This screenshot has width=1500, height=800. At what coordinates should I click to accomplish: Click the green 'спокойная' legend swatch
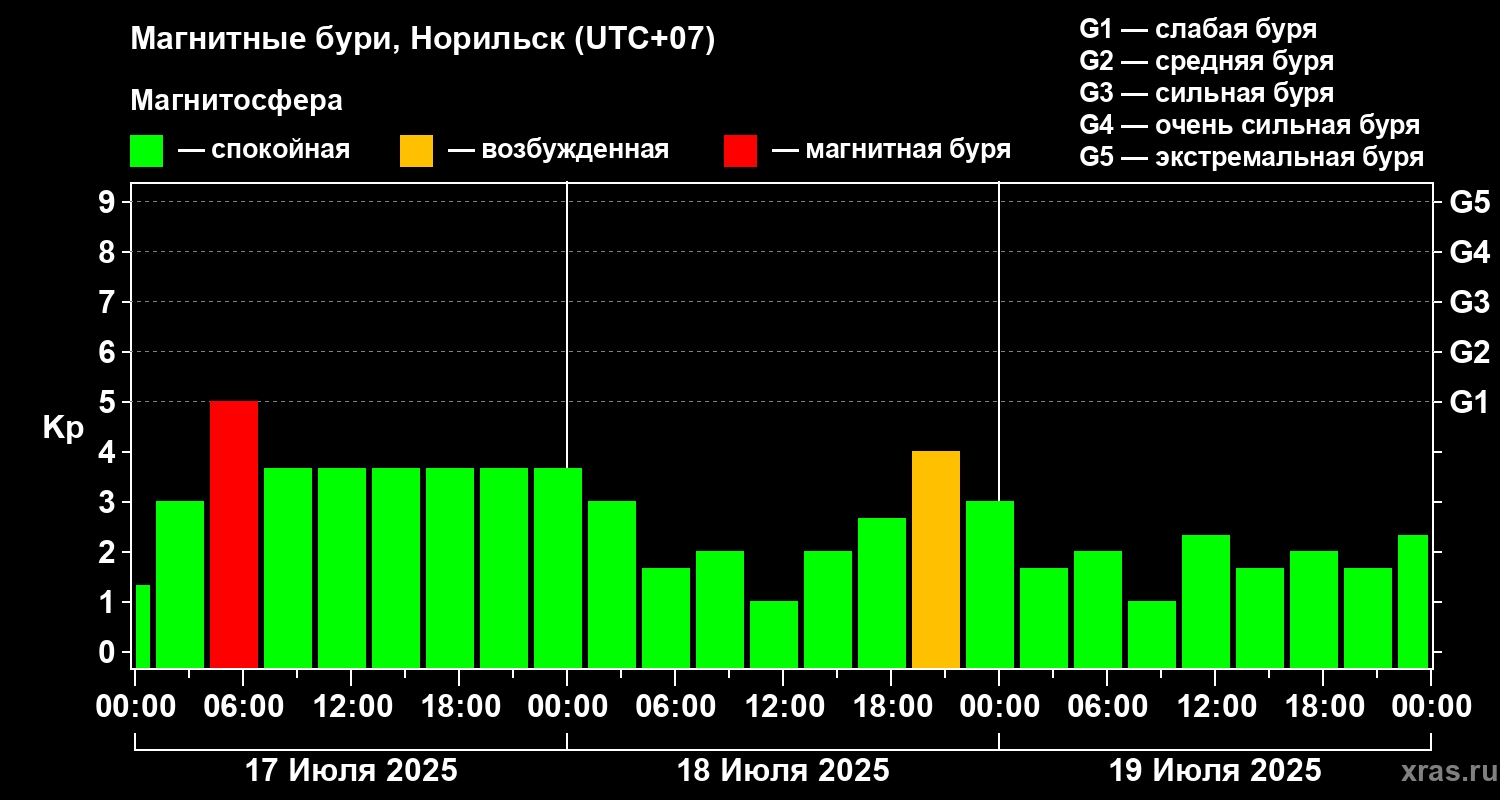click(x=146, y=151)
